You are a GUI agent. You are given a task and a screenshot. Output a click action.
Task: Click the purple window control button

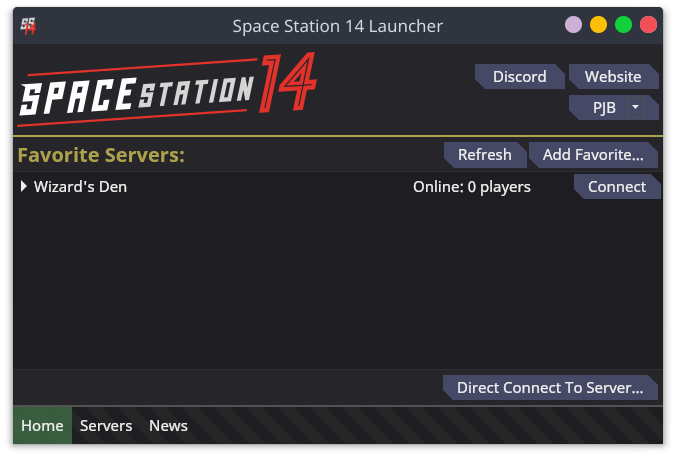(573, 26)
